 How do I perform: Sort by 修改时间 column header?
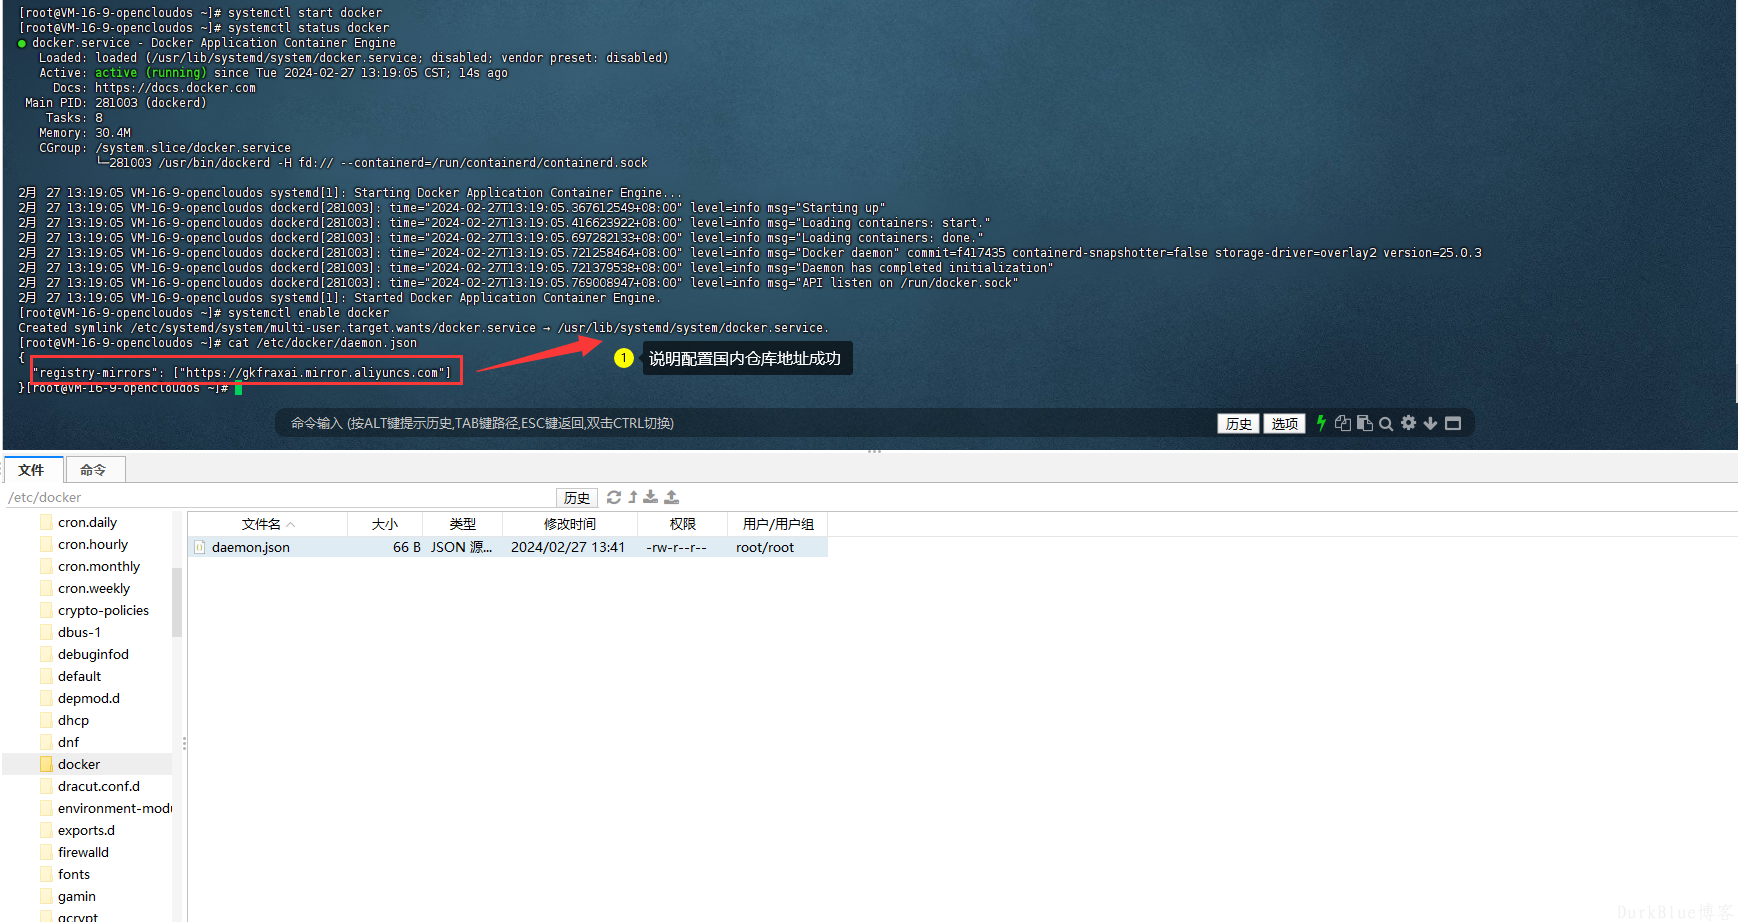click(570, 524)
